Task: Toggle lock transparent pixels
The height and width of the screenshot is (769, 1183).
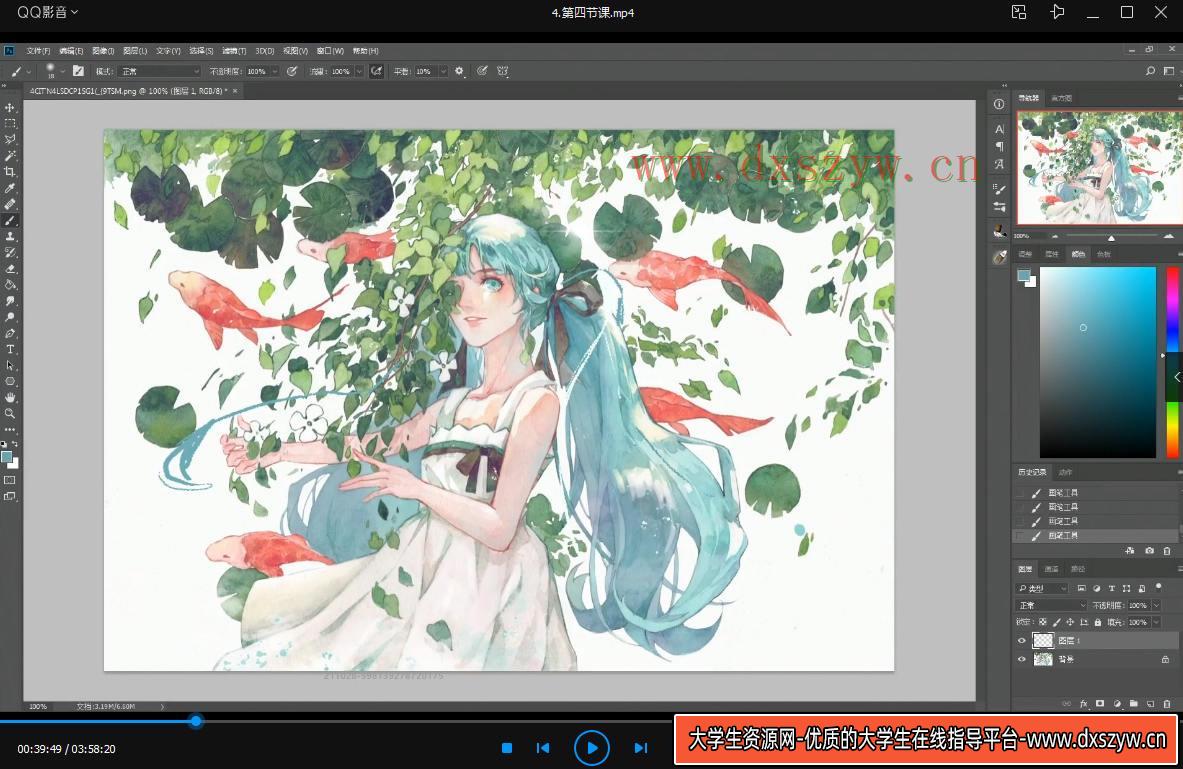Action: pos(1043,623)
